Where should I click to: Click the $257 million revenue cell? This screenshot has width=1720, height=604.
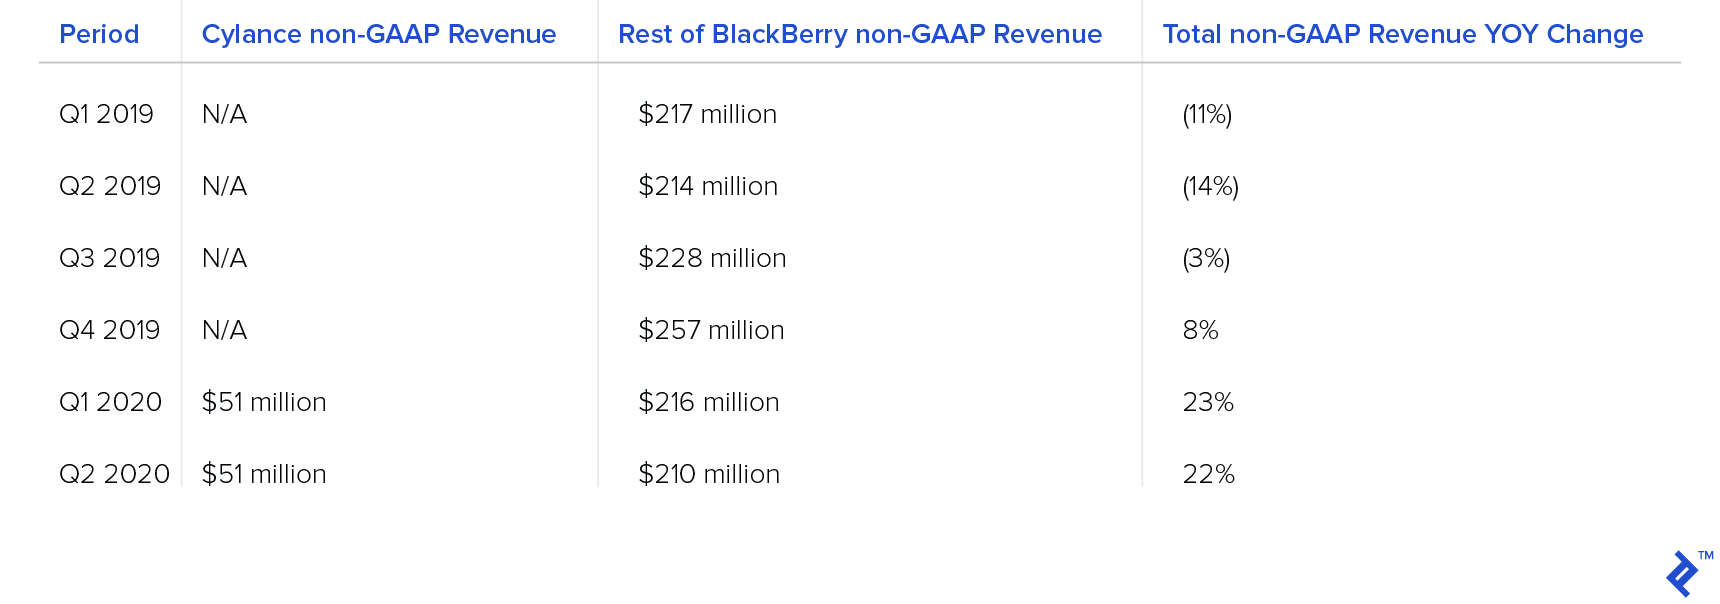711,330
